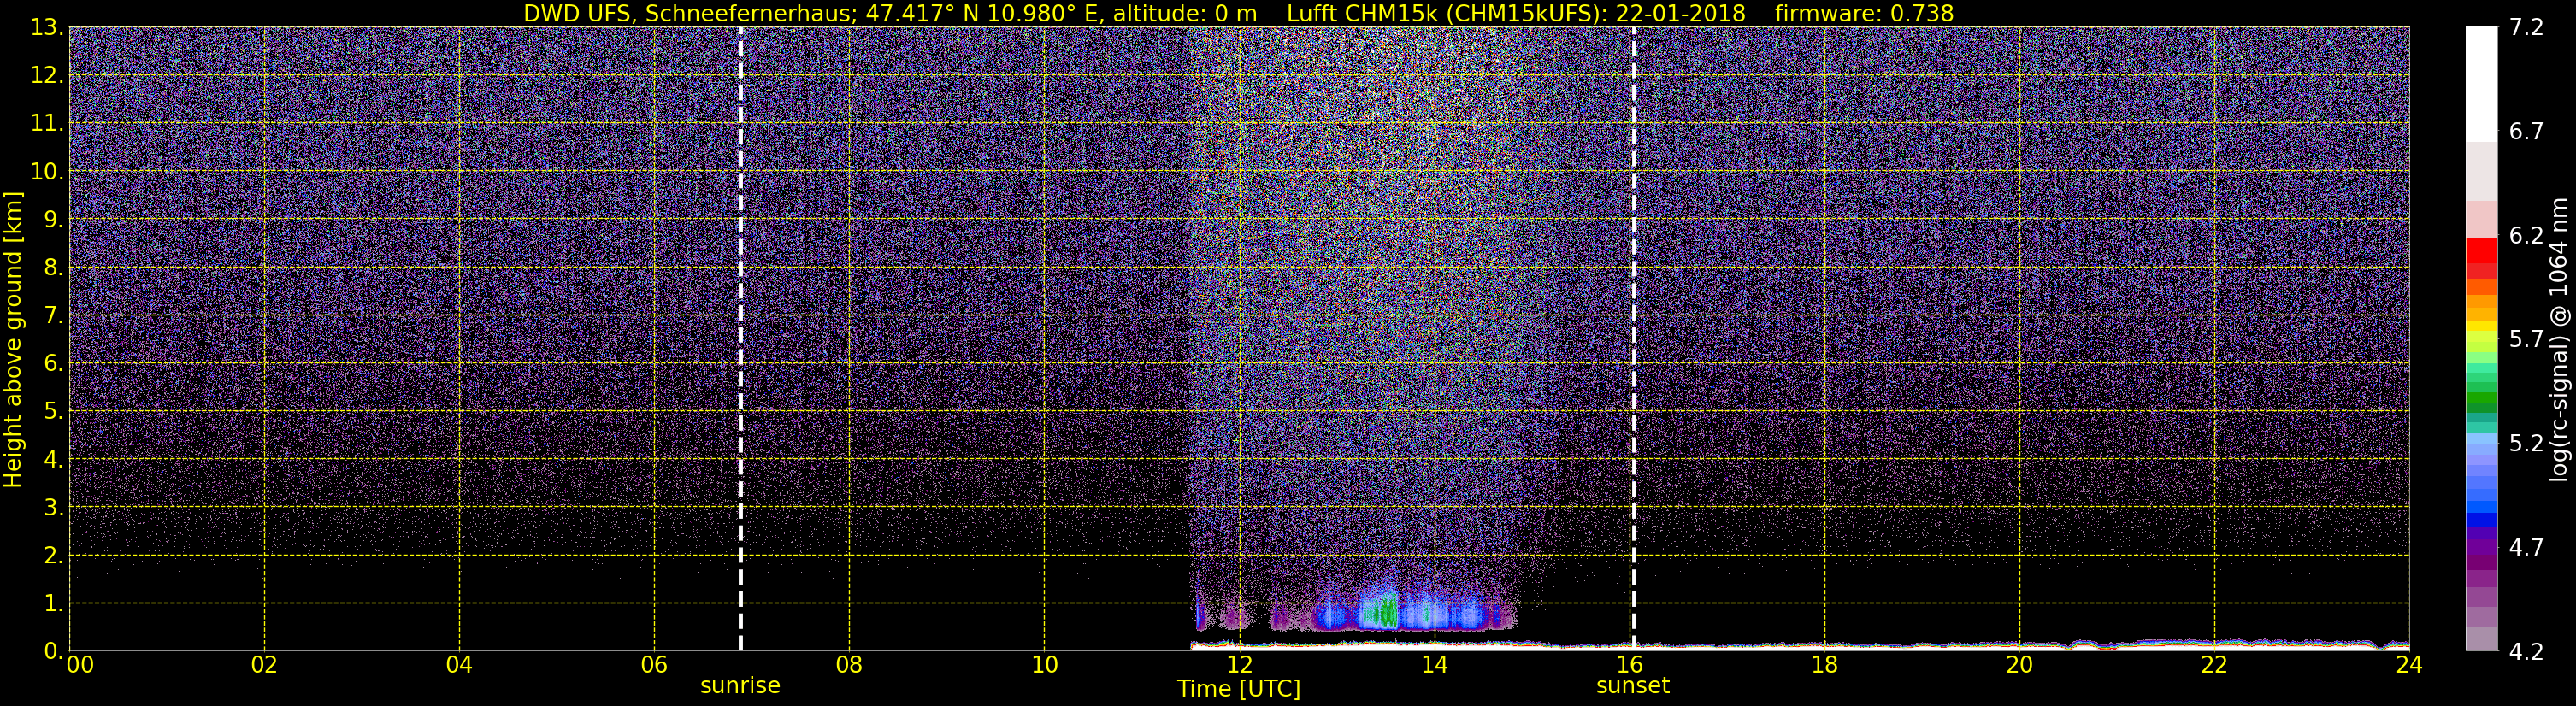Click the sunrise dashed white vertical line
Viewport: 2576px width, 706px height.
click(x=740, y=339)
